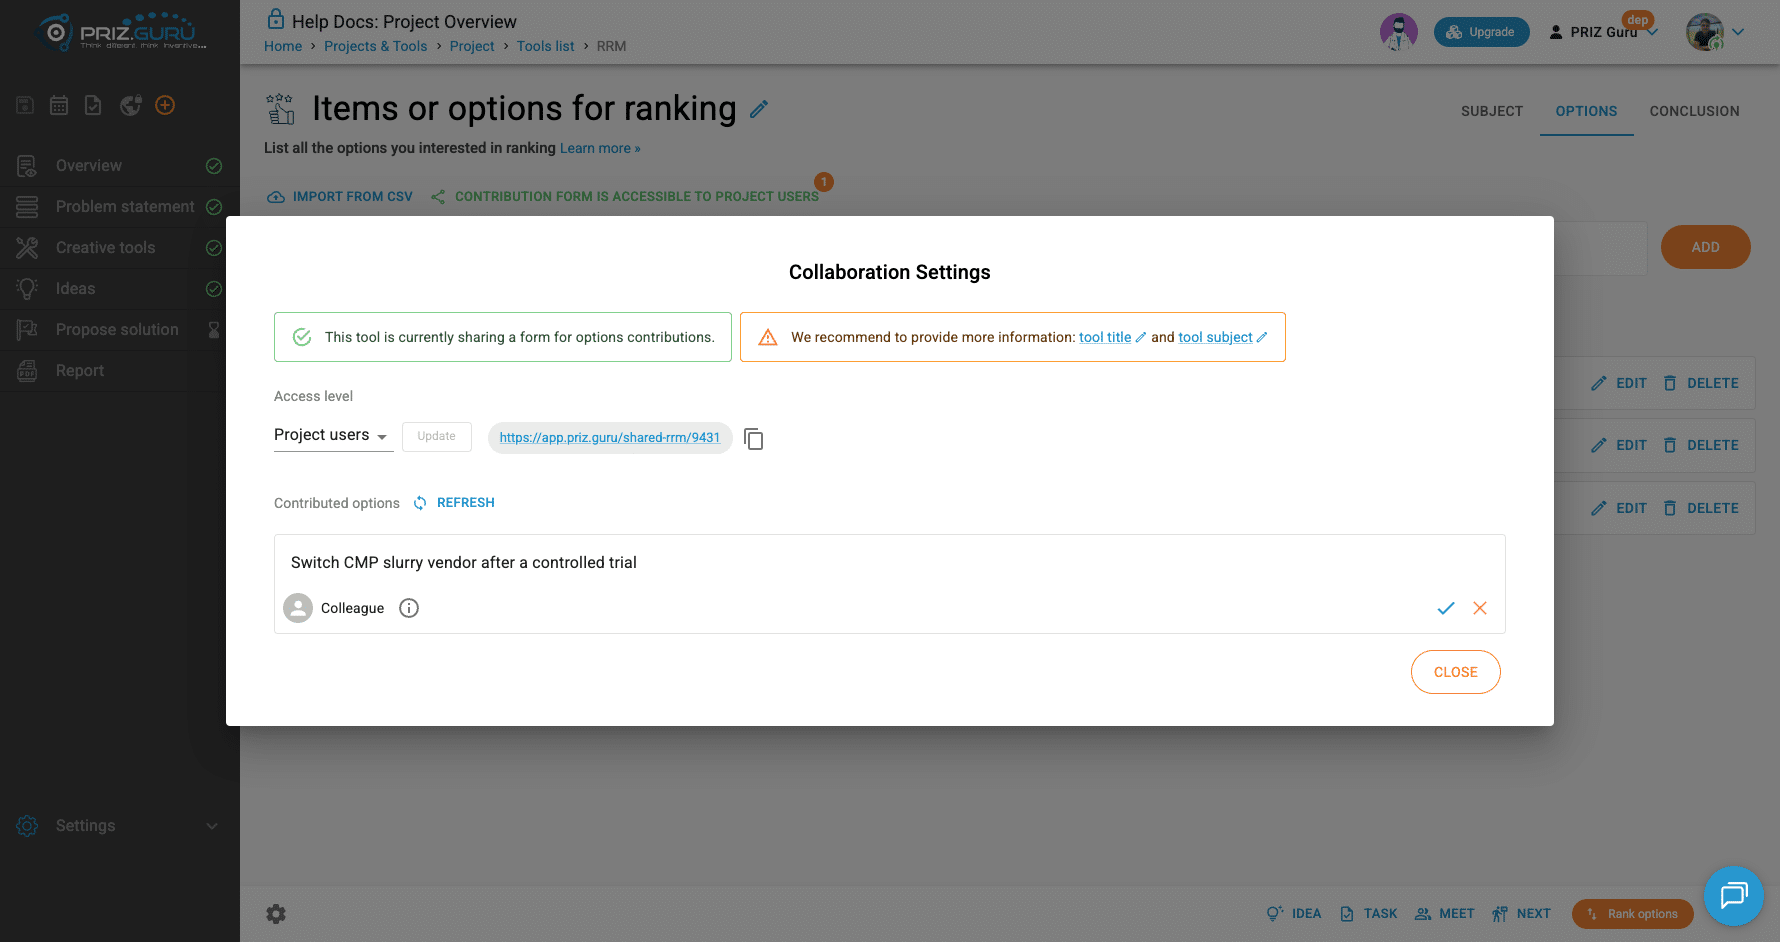The width and height of the screenshot is (1780, 942).
Task: Copy the shared form link icon
Action: coord(754,439)
